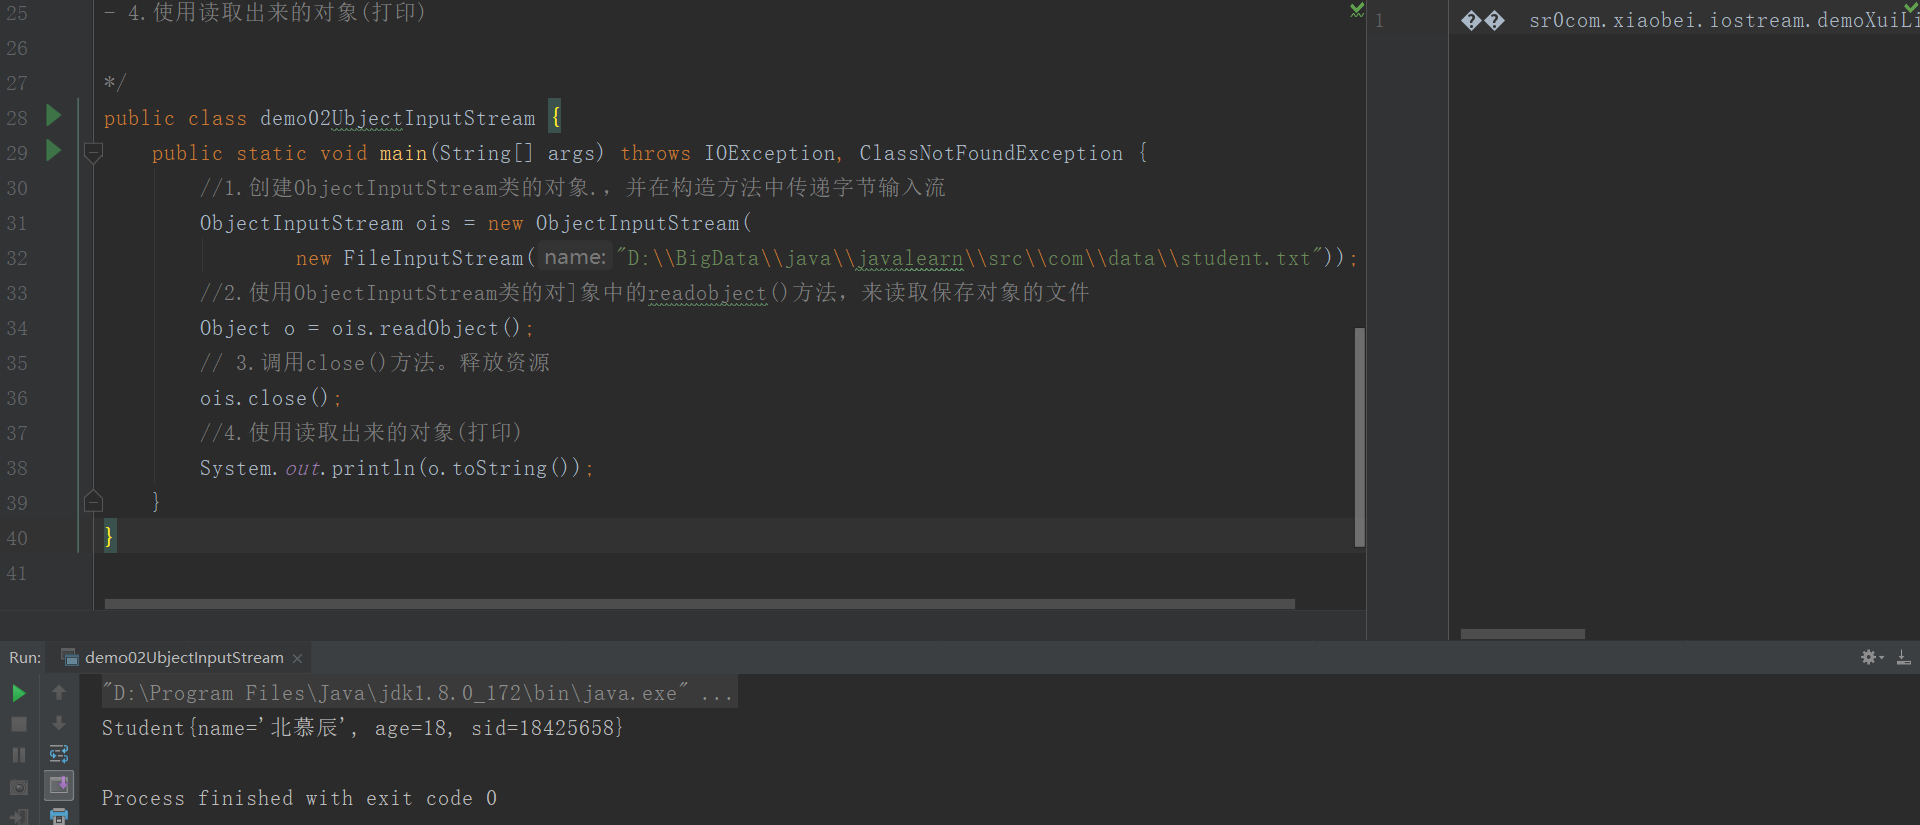Click the horizontal scrollbar of the code editor

(699, 604)
